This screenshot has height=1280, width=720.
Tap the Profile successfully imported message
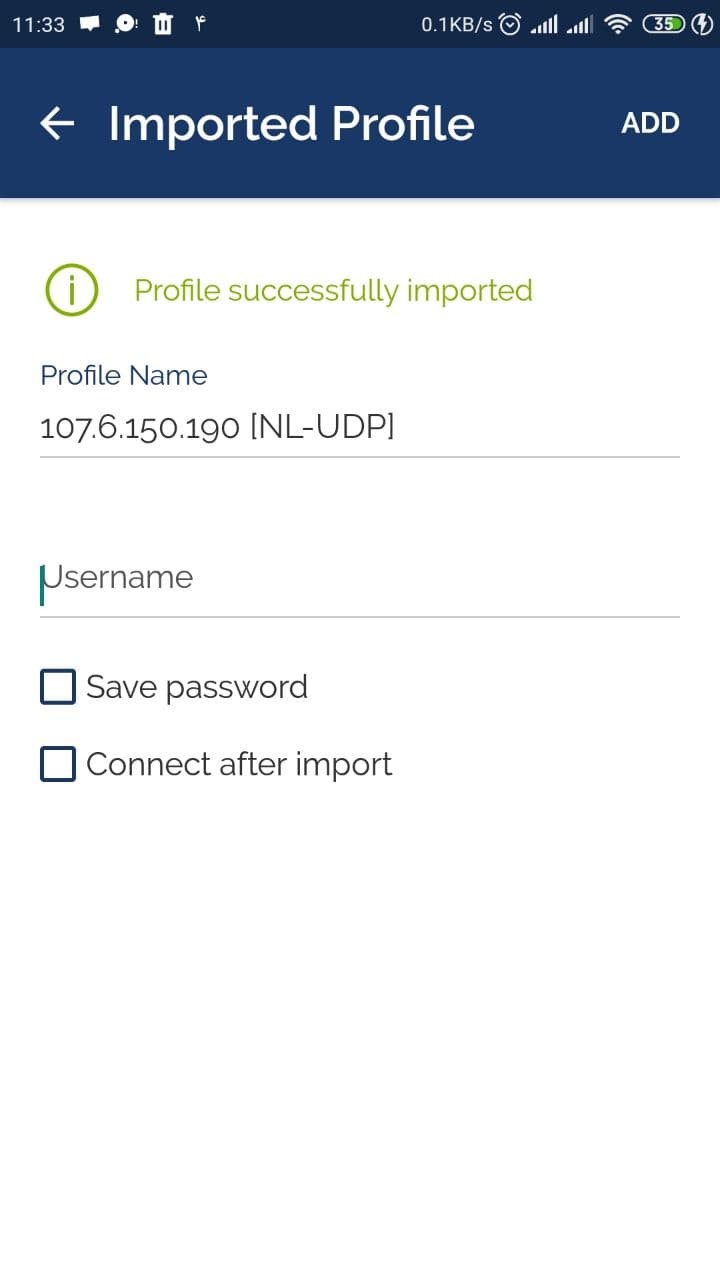click(333, 291)
